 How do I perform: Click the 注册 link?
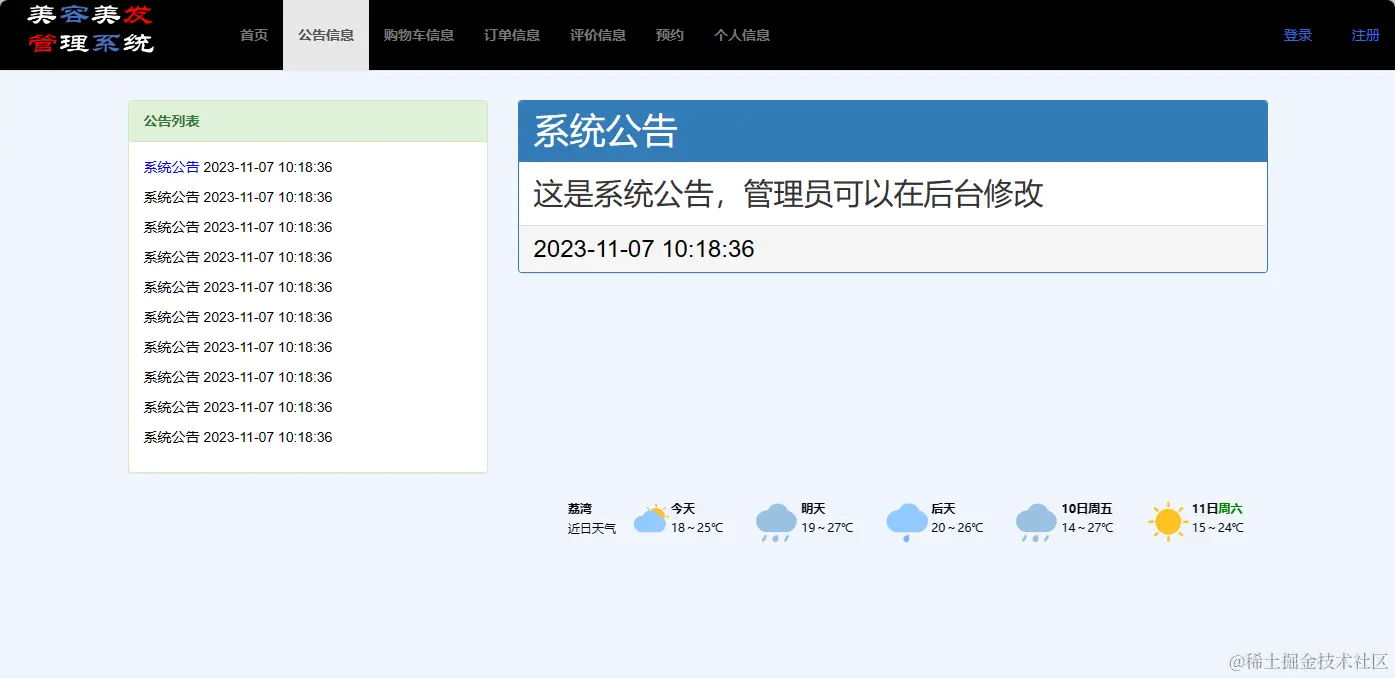1366,35
